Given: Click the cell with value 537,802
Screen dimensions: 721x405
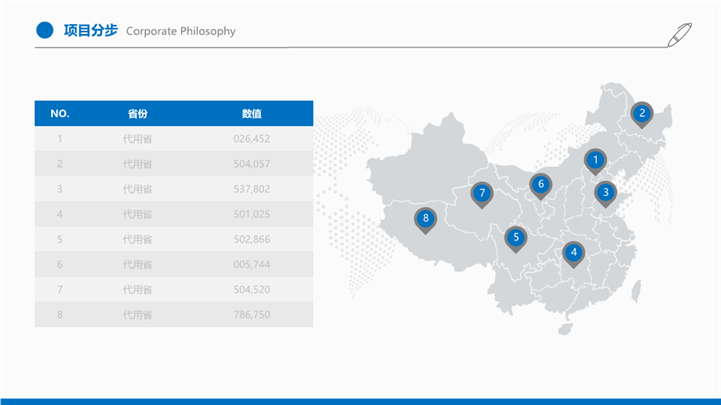Looking at the screenshot, I should point(252,189).
